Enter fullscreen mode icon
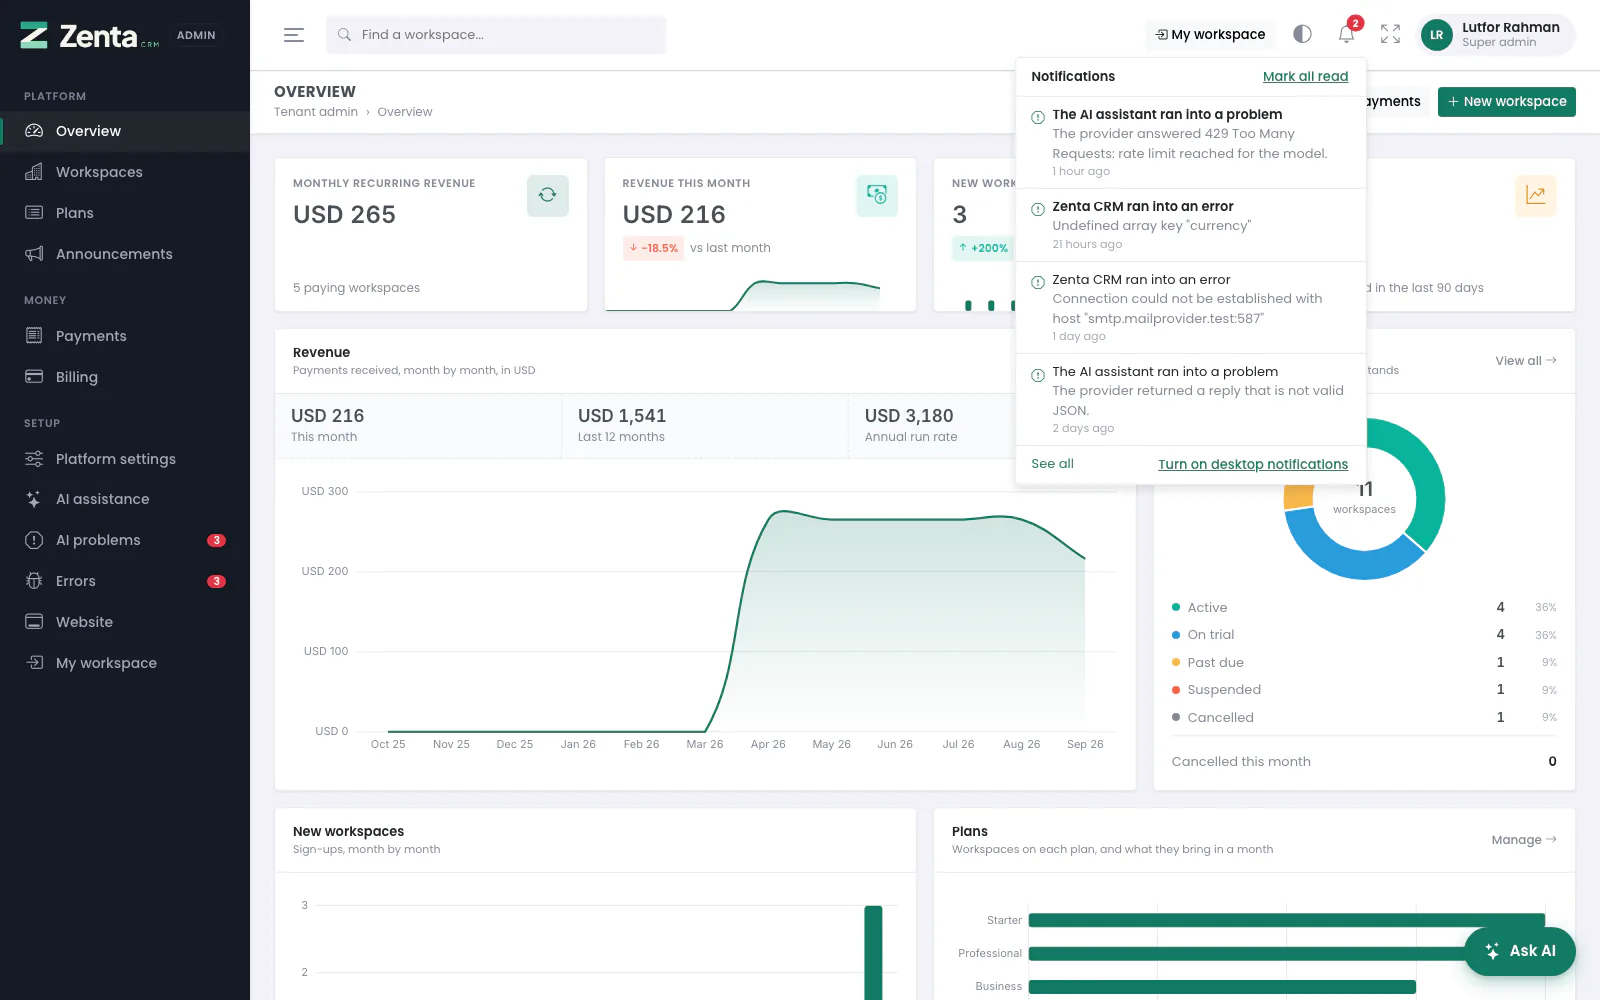Viewport: 1600px width, 1000px height. coord(1390,34)
